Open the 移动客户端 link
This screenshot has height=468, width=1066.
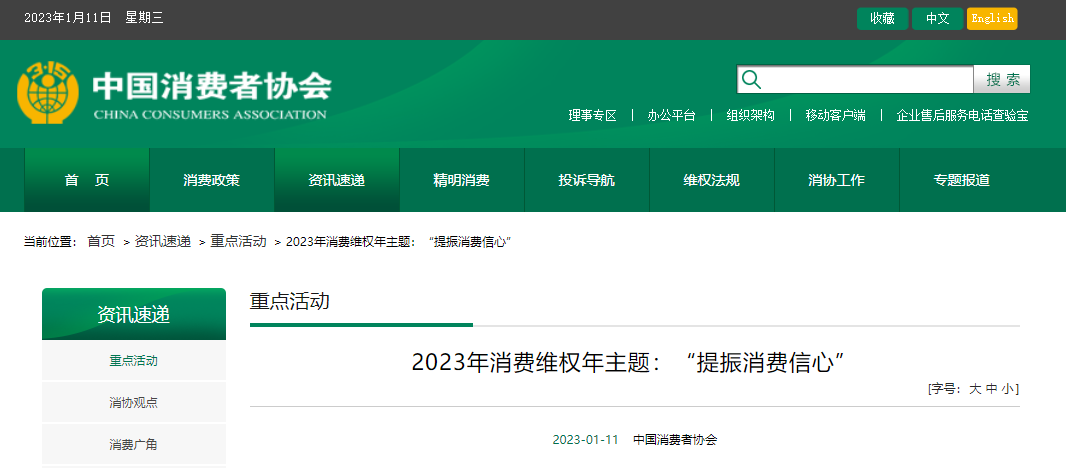[836, 116]
